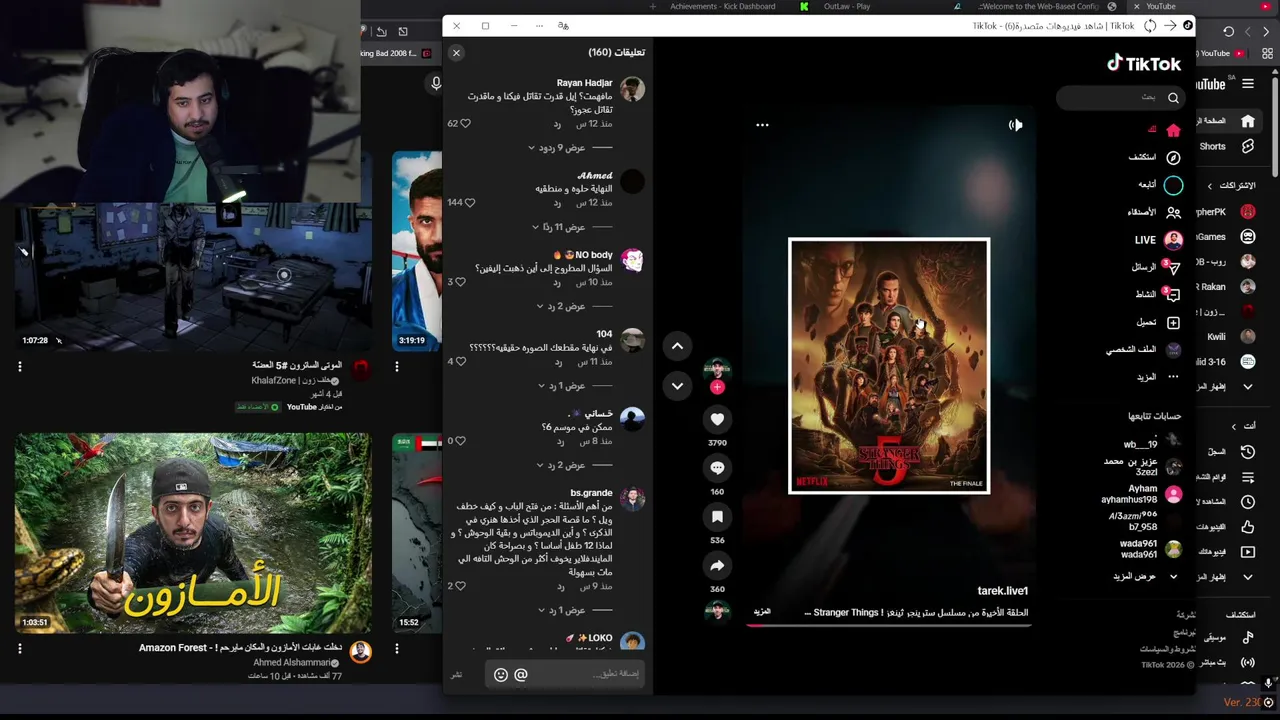
Task: Expand TikTok followed accounts with عرض المزيد
Action: coord(1145,577)
